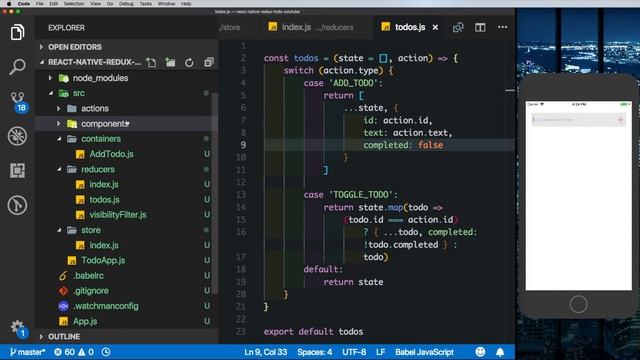Open index.js under store folder

point(104,245)
